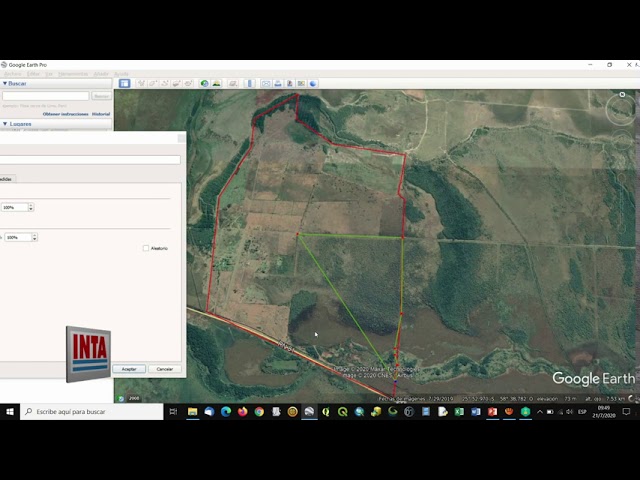The image size is (640, 480).
Task: Click the Buscar search button
Action: [x=101, y=96]
